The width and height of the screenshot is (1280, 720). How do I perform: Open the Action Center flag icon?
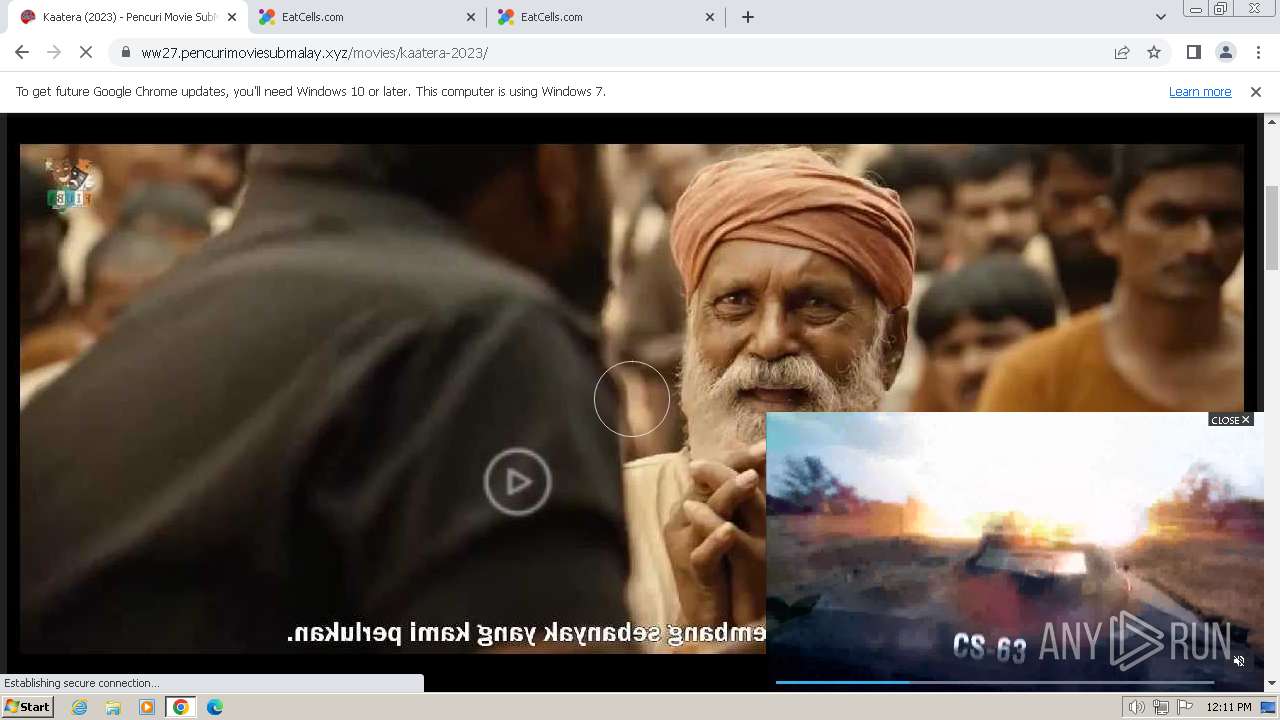pos(1185,707)
